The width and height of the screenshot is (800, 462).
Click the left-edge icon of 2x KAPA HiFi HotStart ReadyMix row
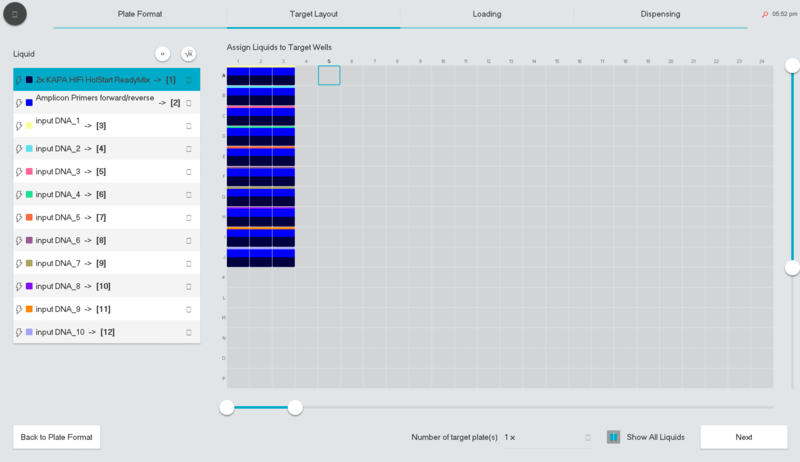pyautogui.click(x=19, y=80)
